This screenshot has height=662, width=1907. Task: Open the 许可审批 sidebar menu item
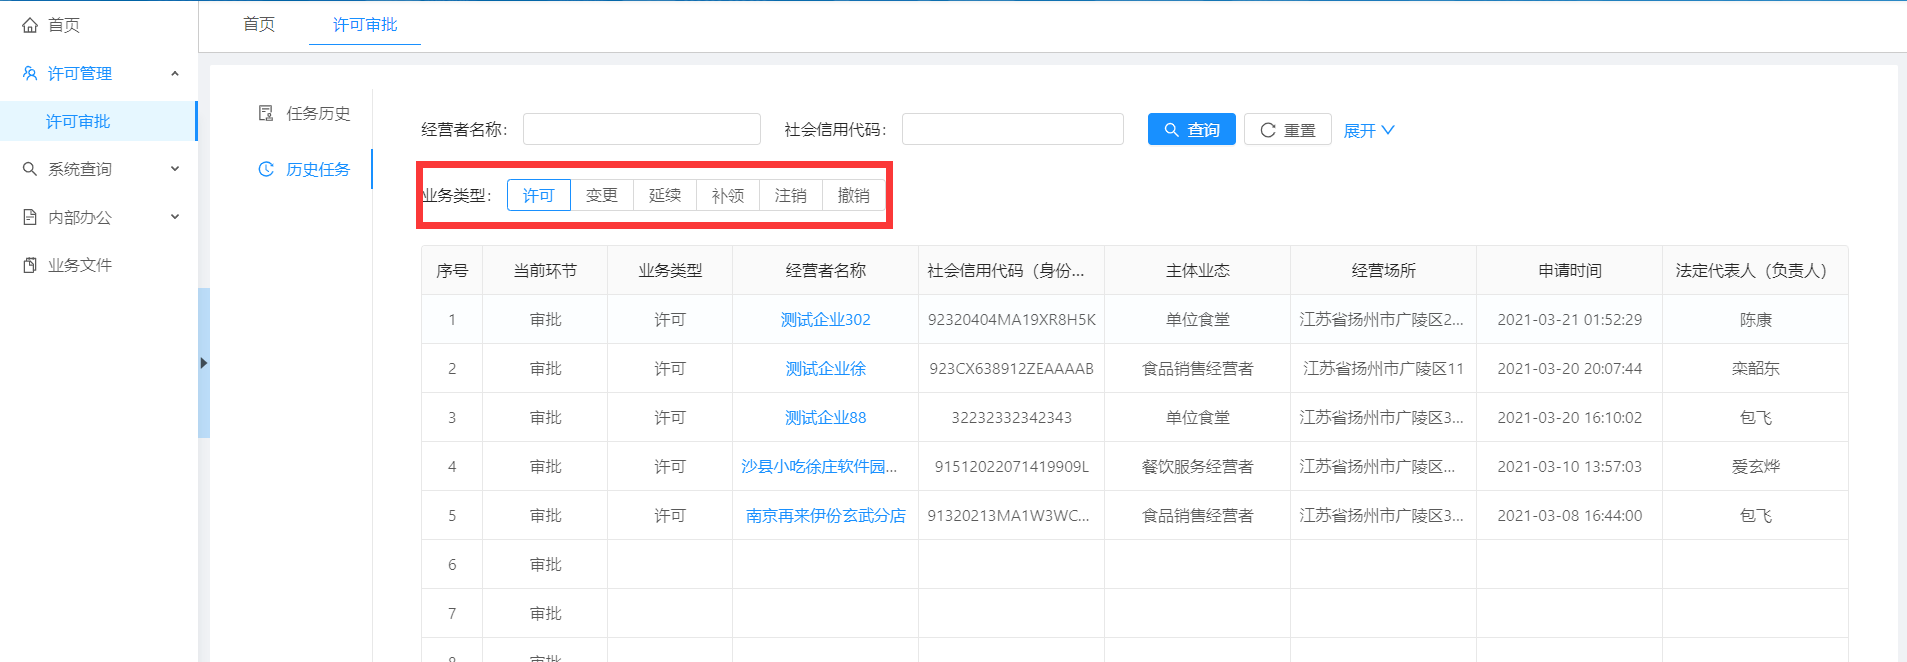point(78,121)
